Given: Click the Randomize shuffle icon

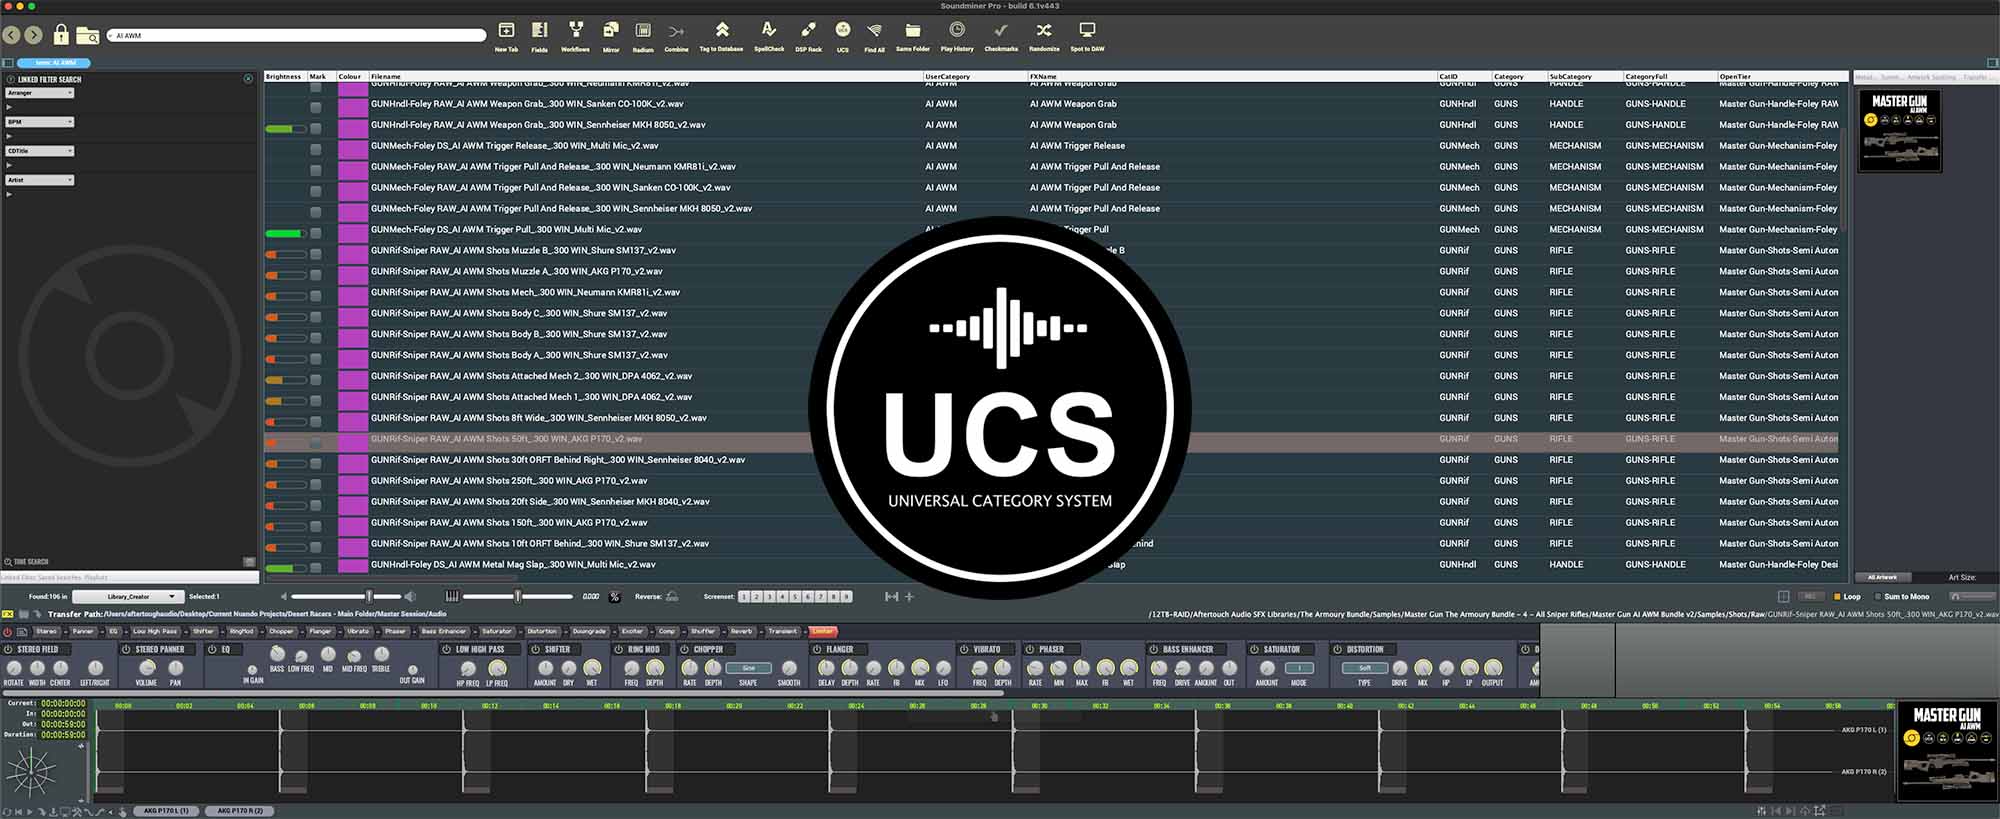Looking at the screenshot, I should (x=1043, y=31).
